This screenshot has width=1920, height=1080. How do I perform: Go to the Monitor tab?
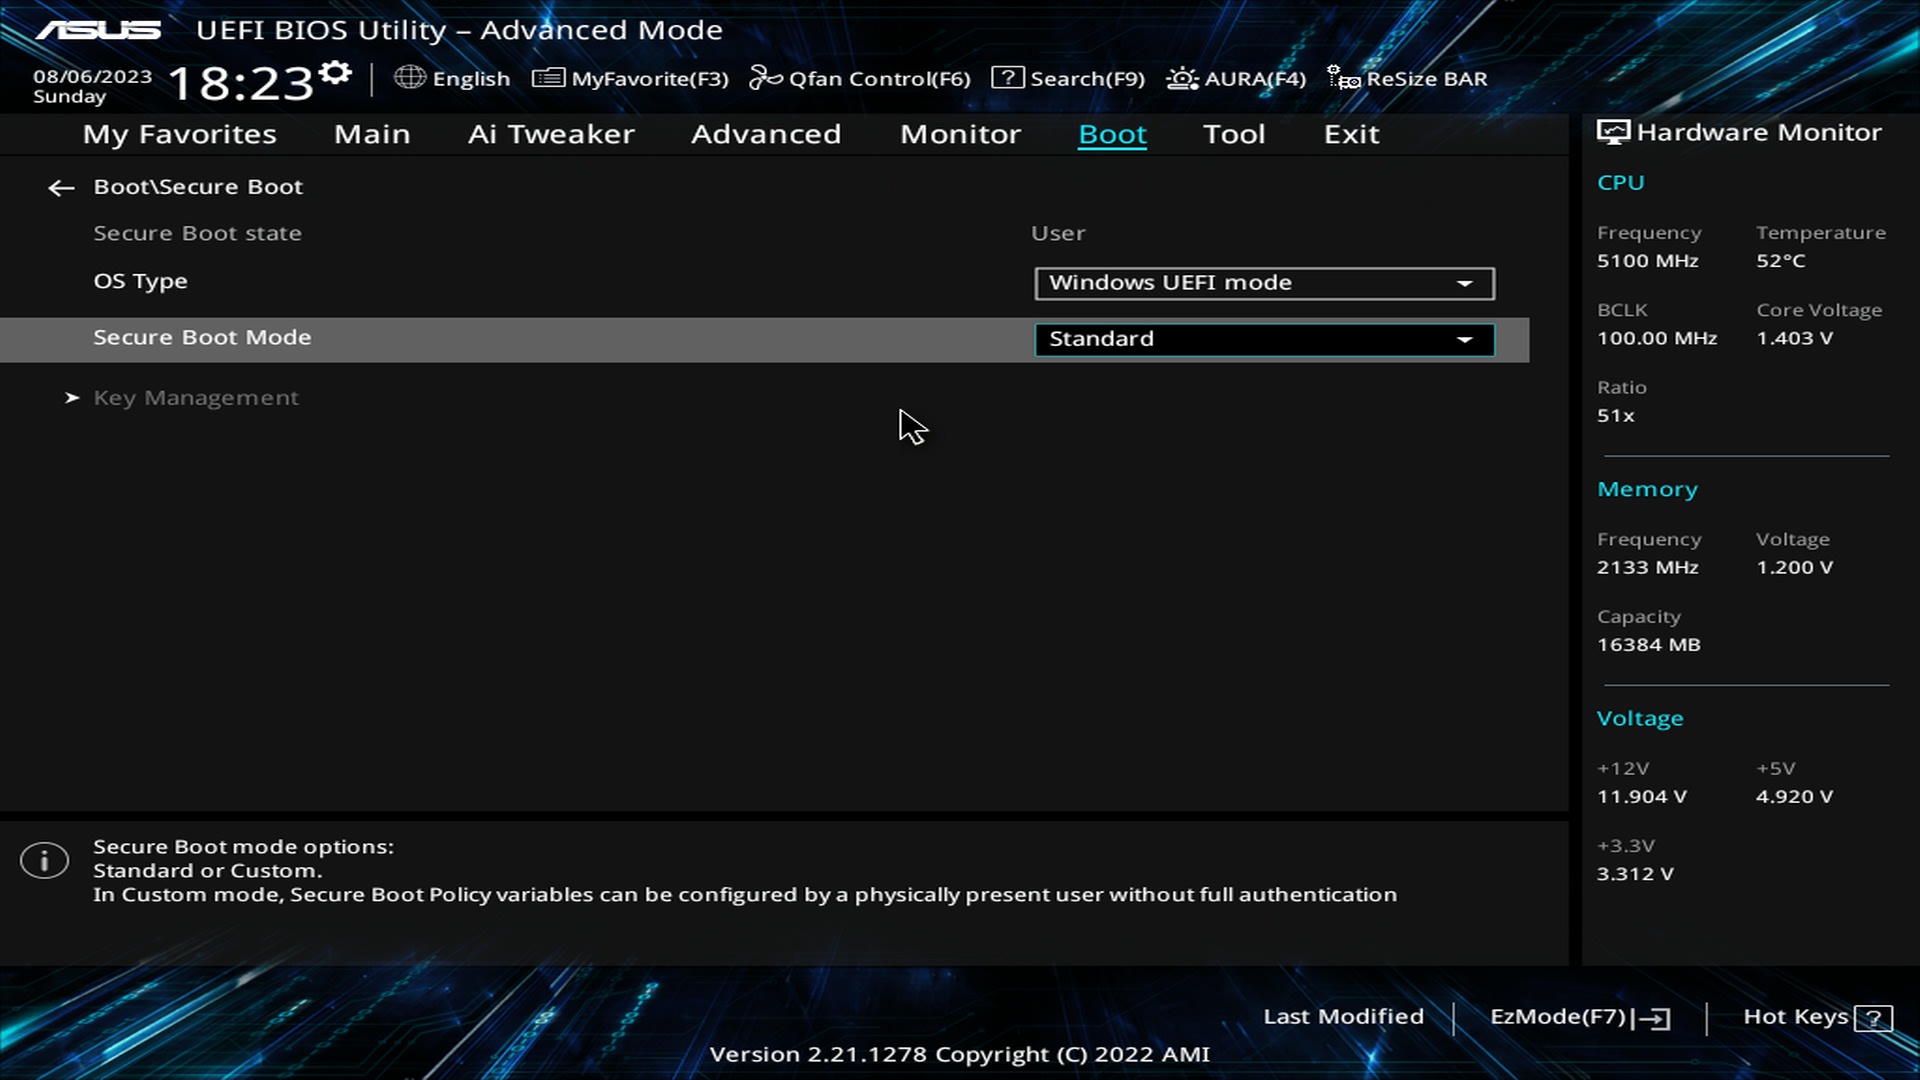(x=960, y=134)
